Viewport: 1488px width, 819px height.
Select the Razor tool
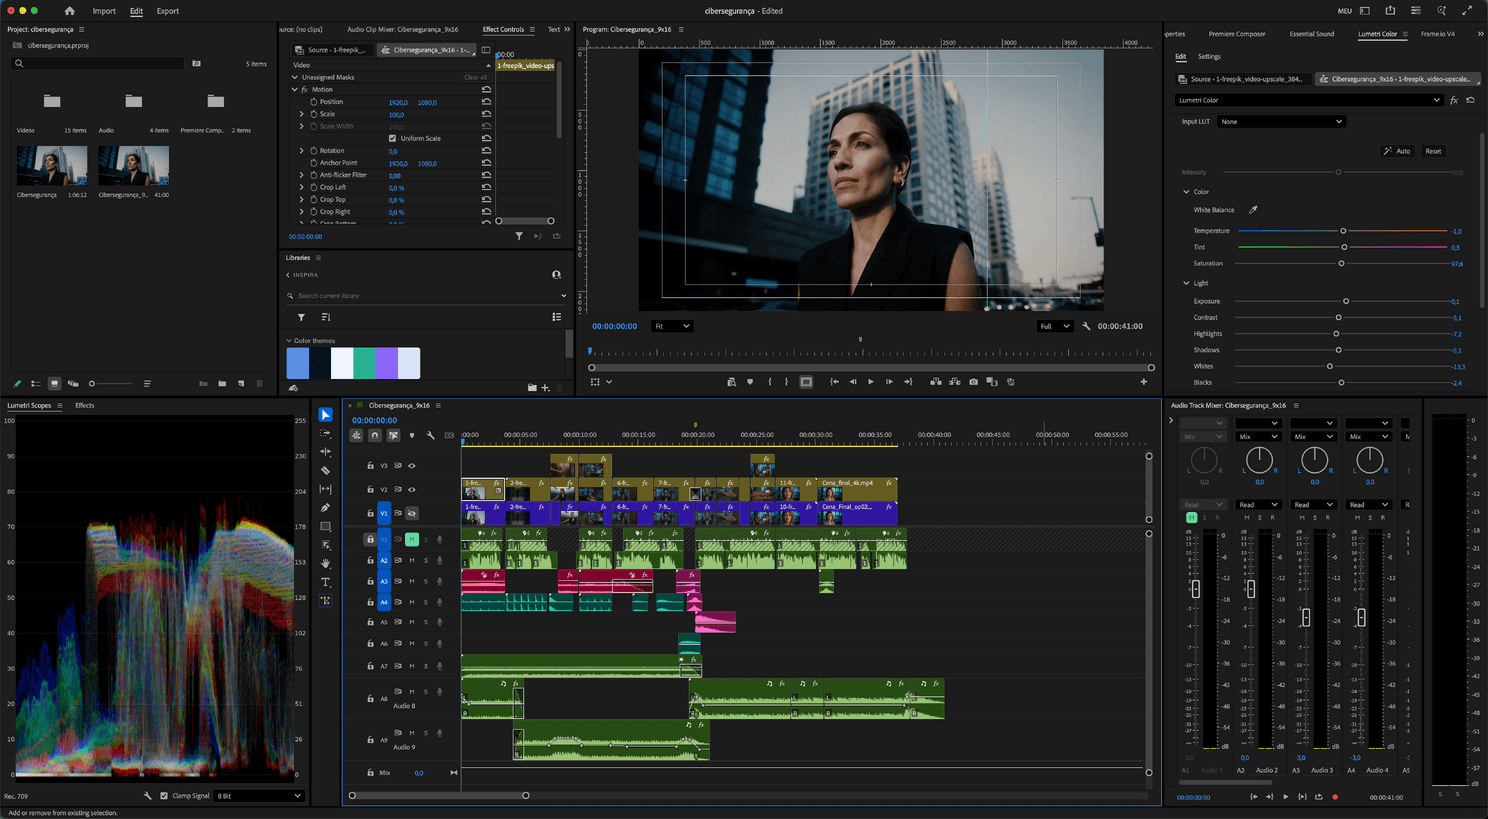(x=325, y=468)
